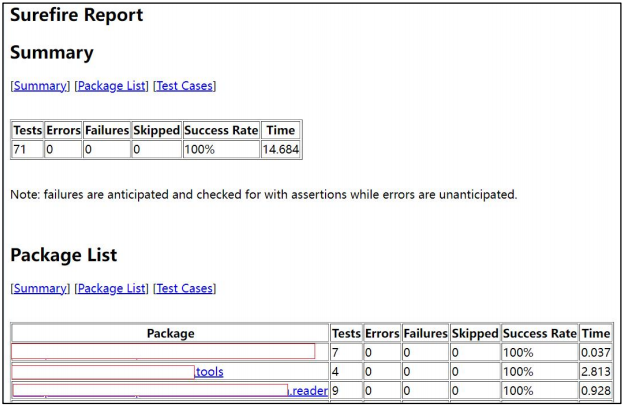Open the first package link with 7 tests

(x=163, y=352)
